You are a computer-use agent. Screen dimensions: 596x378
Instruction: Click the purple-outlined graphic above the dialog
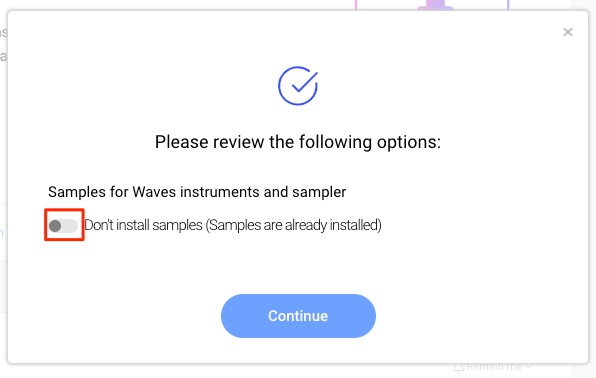point(432,5)
